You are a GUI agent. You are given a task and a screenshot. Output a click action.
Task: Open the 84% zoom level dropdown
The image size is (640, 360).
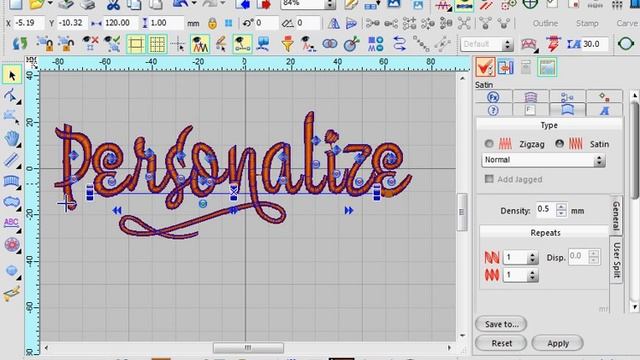[x=308, y=4]
